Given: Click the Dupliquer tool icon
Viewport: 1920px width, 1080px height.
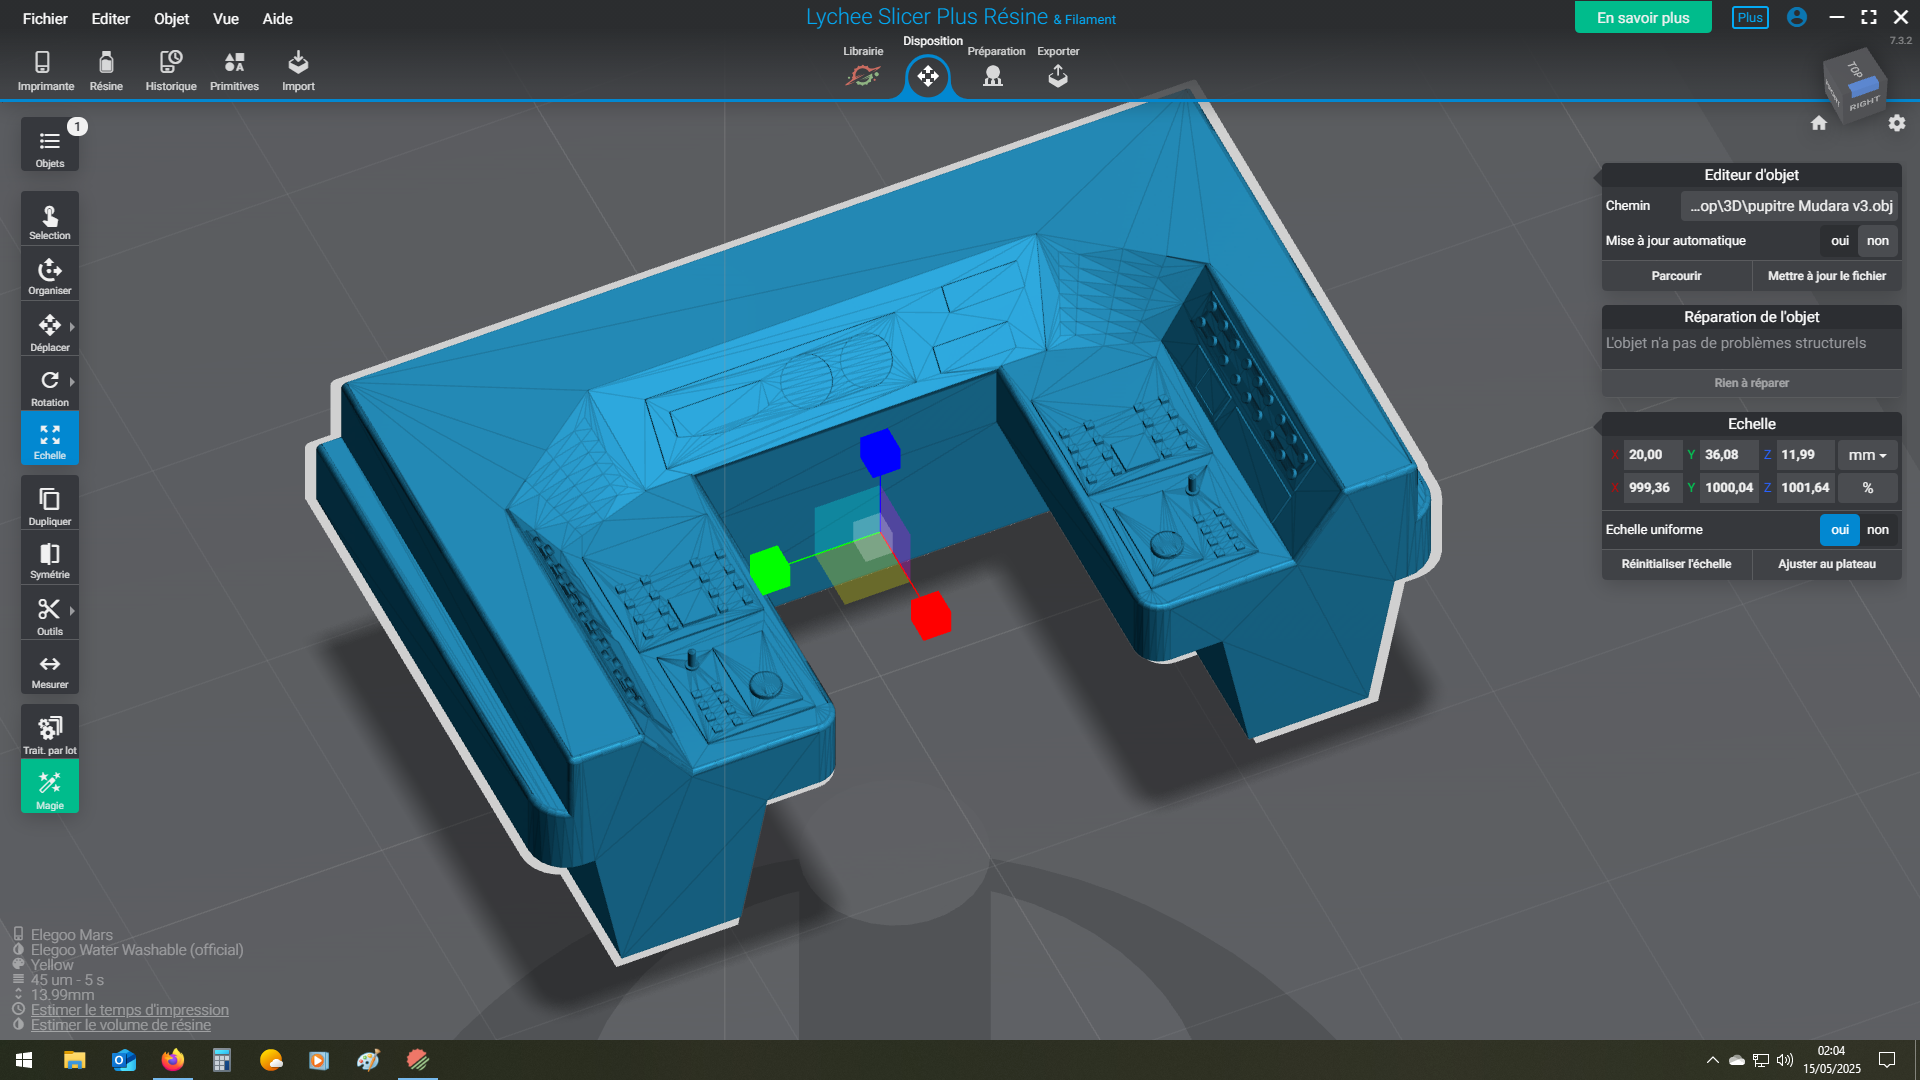Looking at the screenshot, I should point(49,503).
